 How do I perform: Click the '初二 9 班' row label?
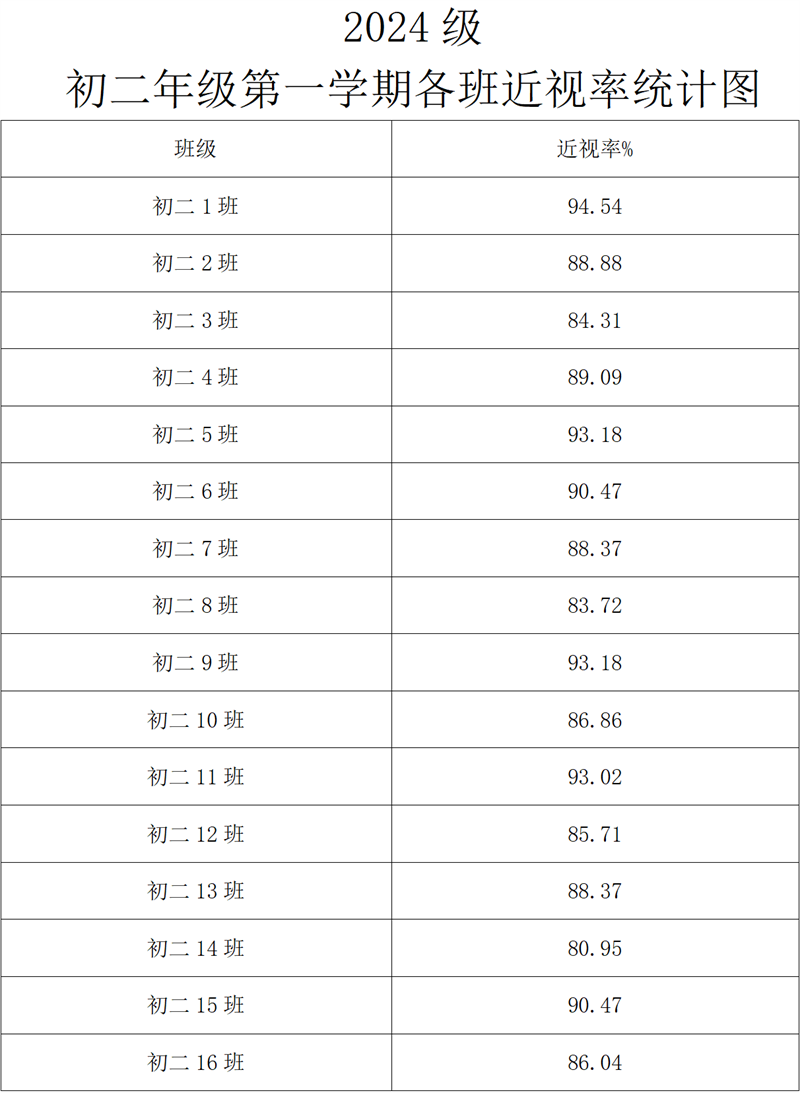pyautogui.click(x=195, y=663)
